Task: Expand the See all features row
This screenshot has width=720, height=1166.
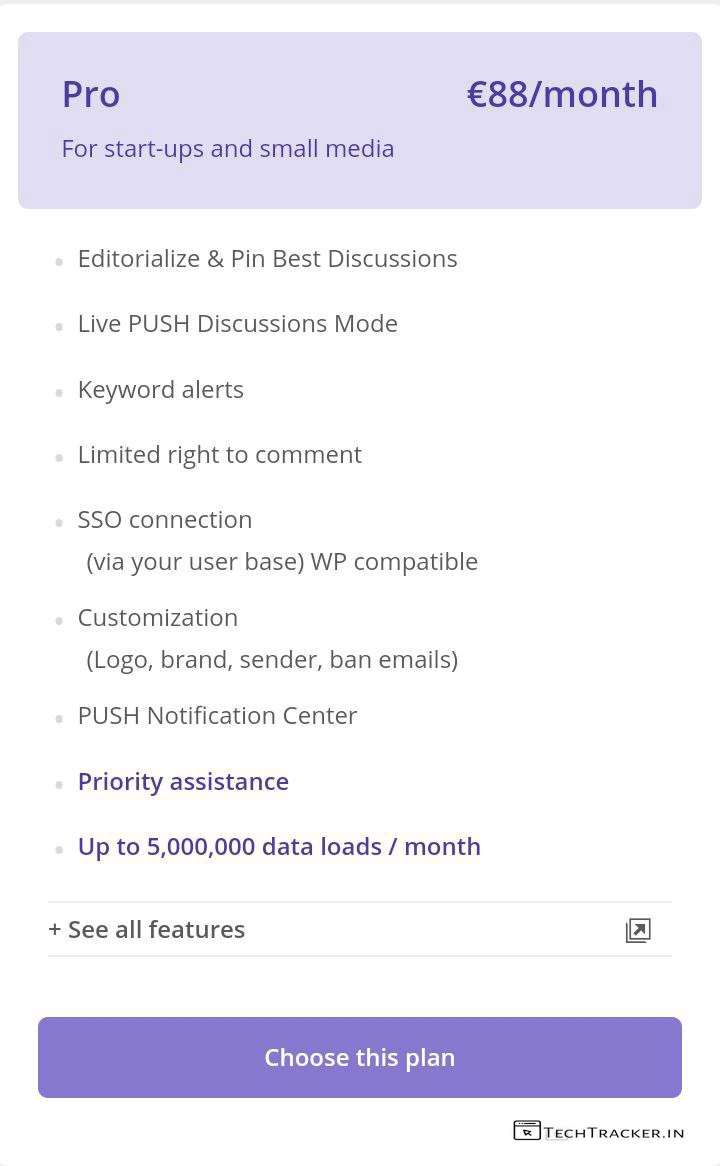Action: coord(147,930)
